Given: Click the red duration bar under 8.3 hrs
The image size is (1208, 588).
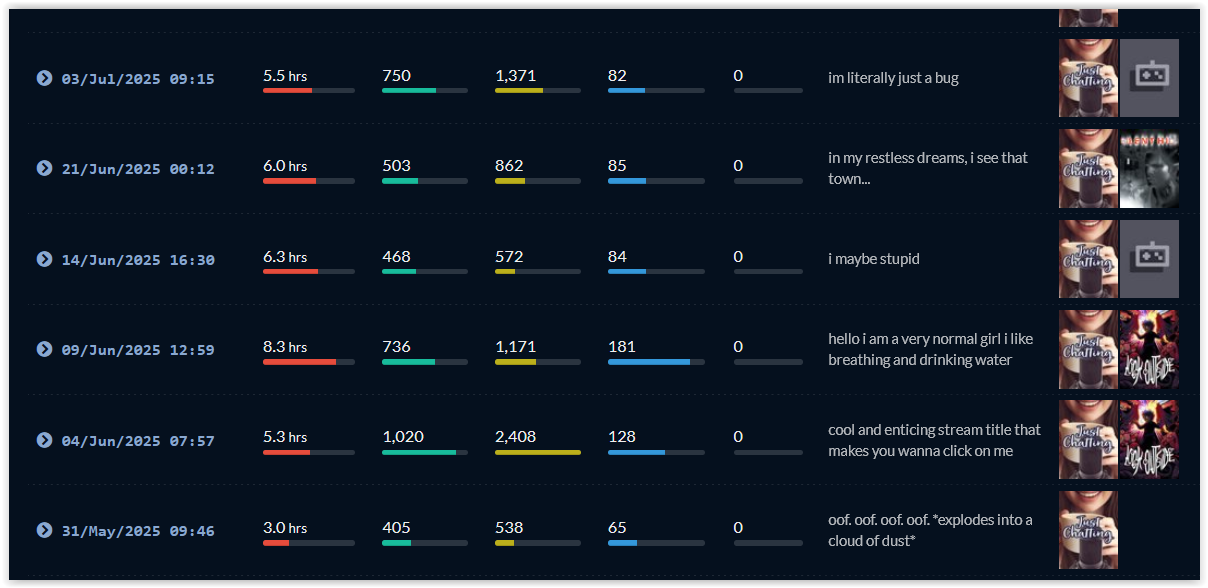Looking at the screenshot, I should [x=300, y=362].
